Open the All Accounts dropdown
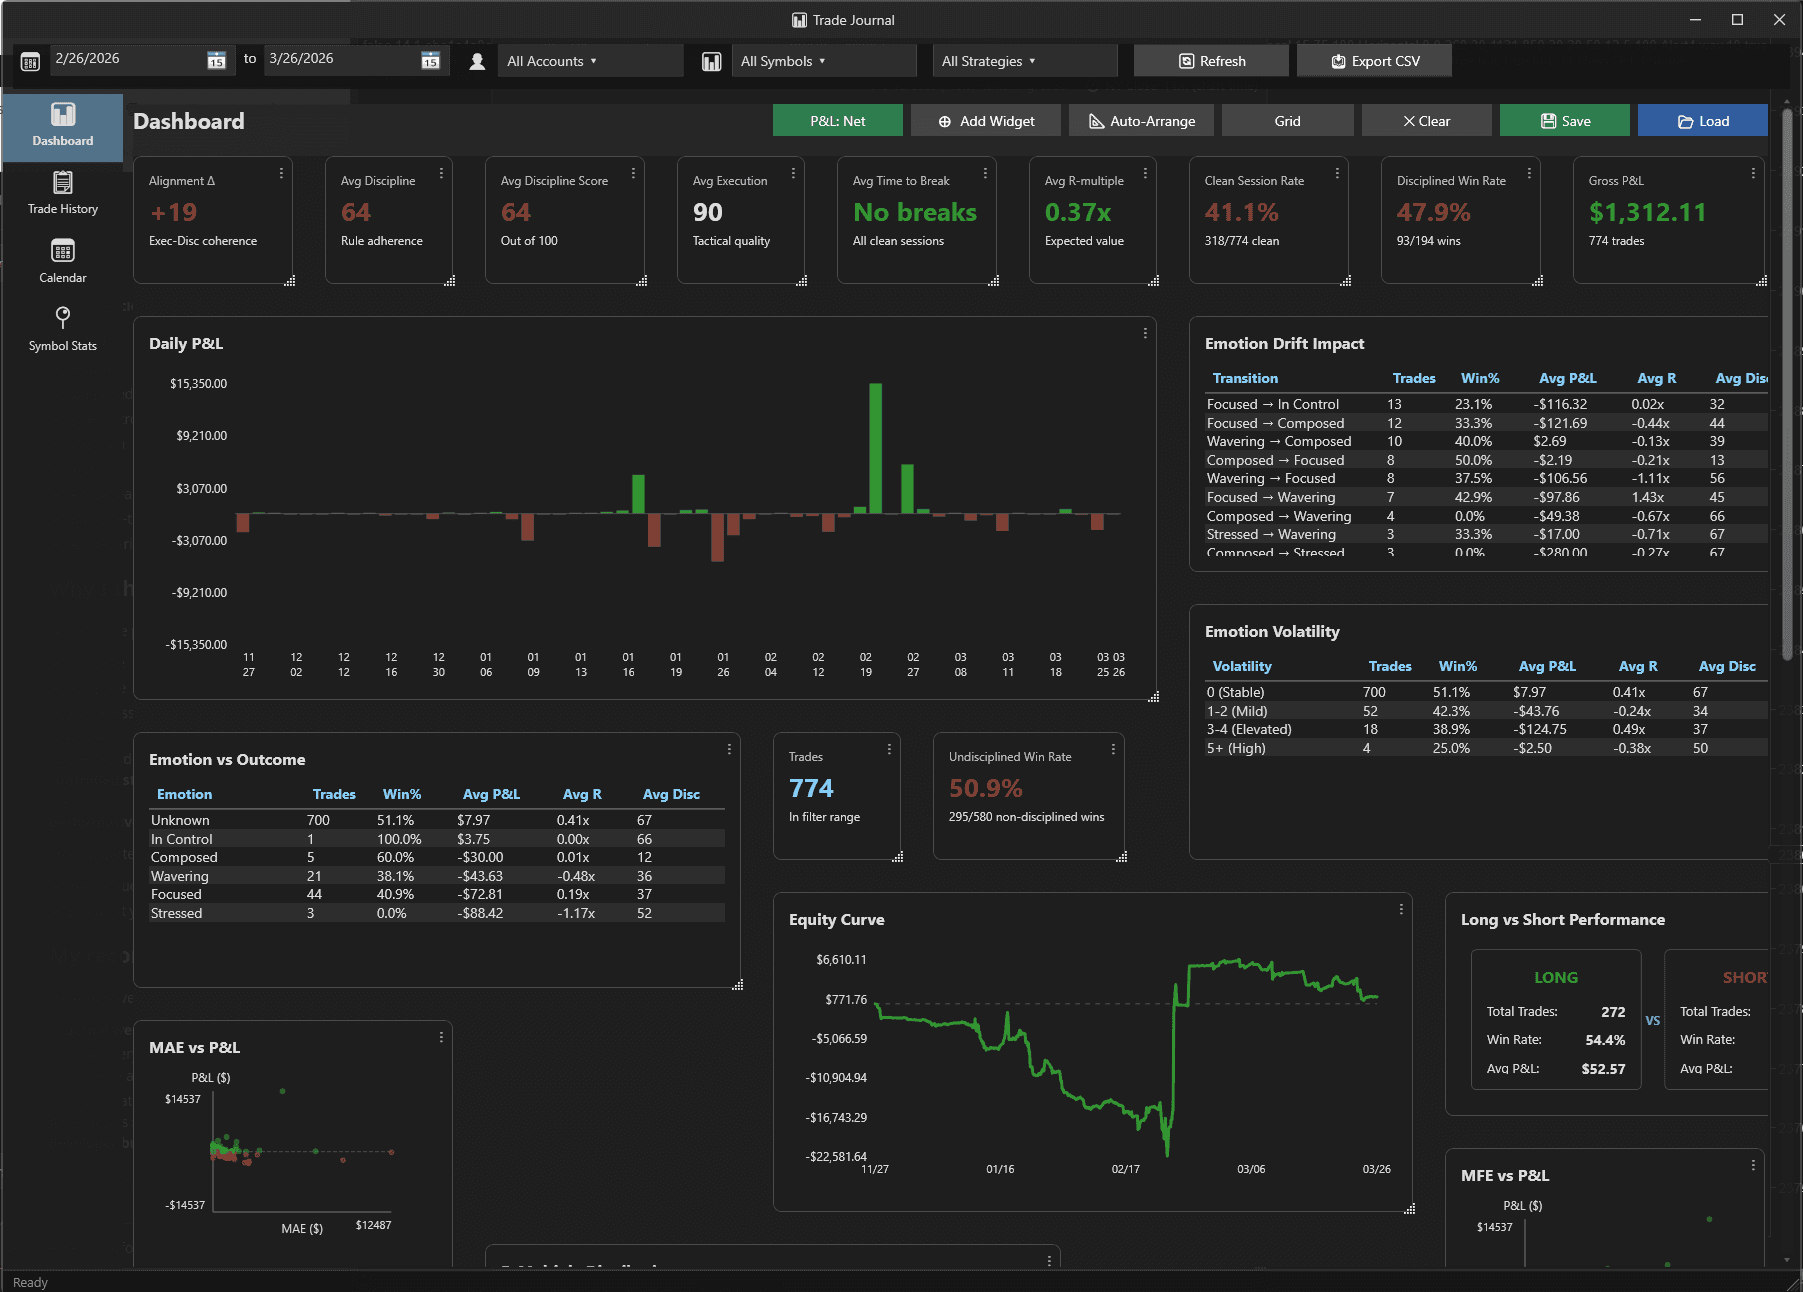1803x1292 pixels. click(590, 60)
